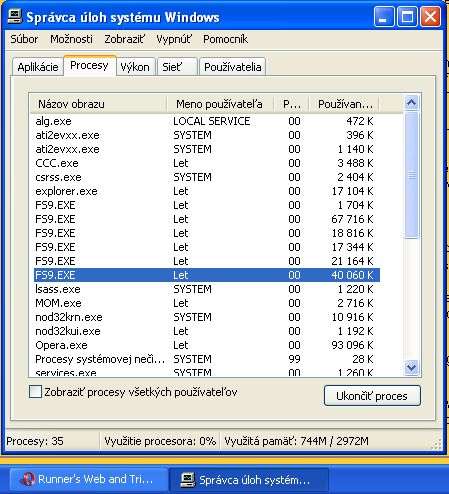This screenshot has width=449, height=494.
Task: Select the nod32krn.exe process
Action: point(207,317)
